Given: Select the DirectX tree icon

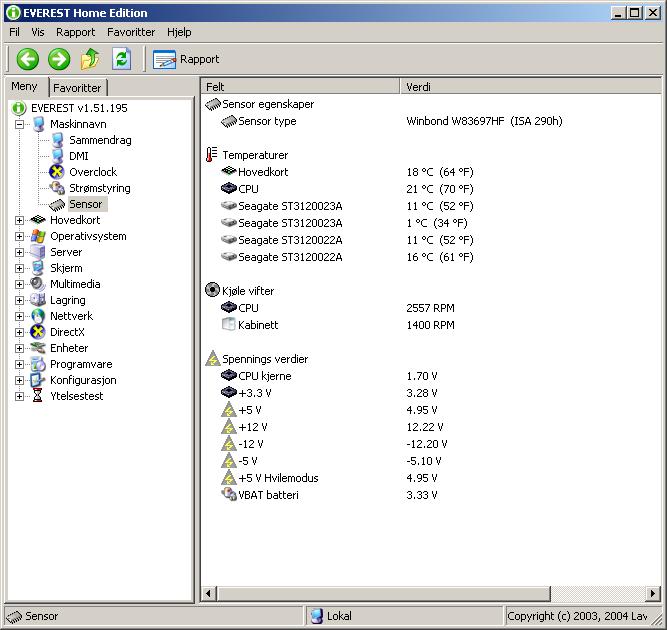Looking at the screenshot, I should [x=38, y=332].
